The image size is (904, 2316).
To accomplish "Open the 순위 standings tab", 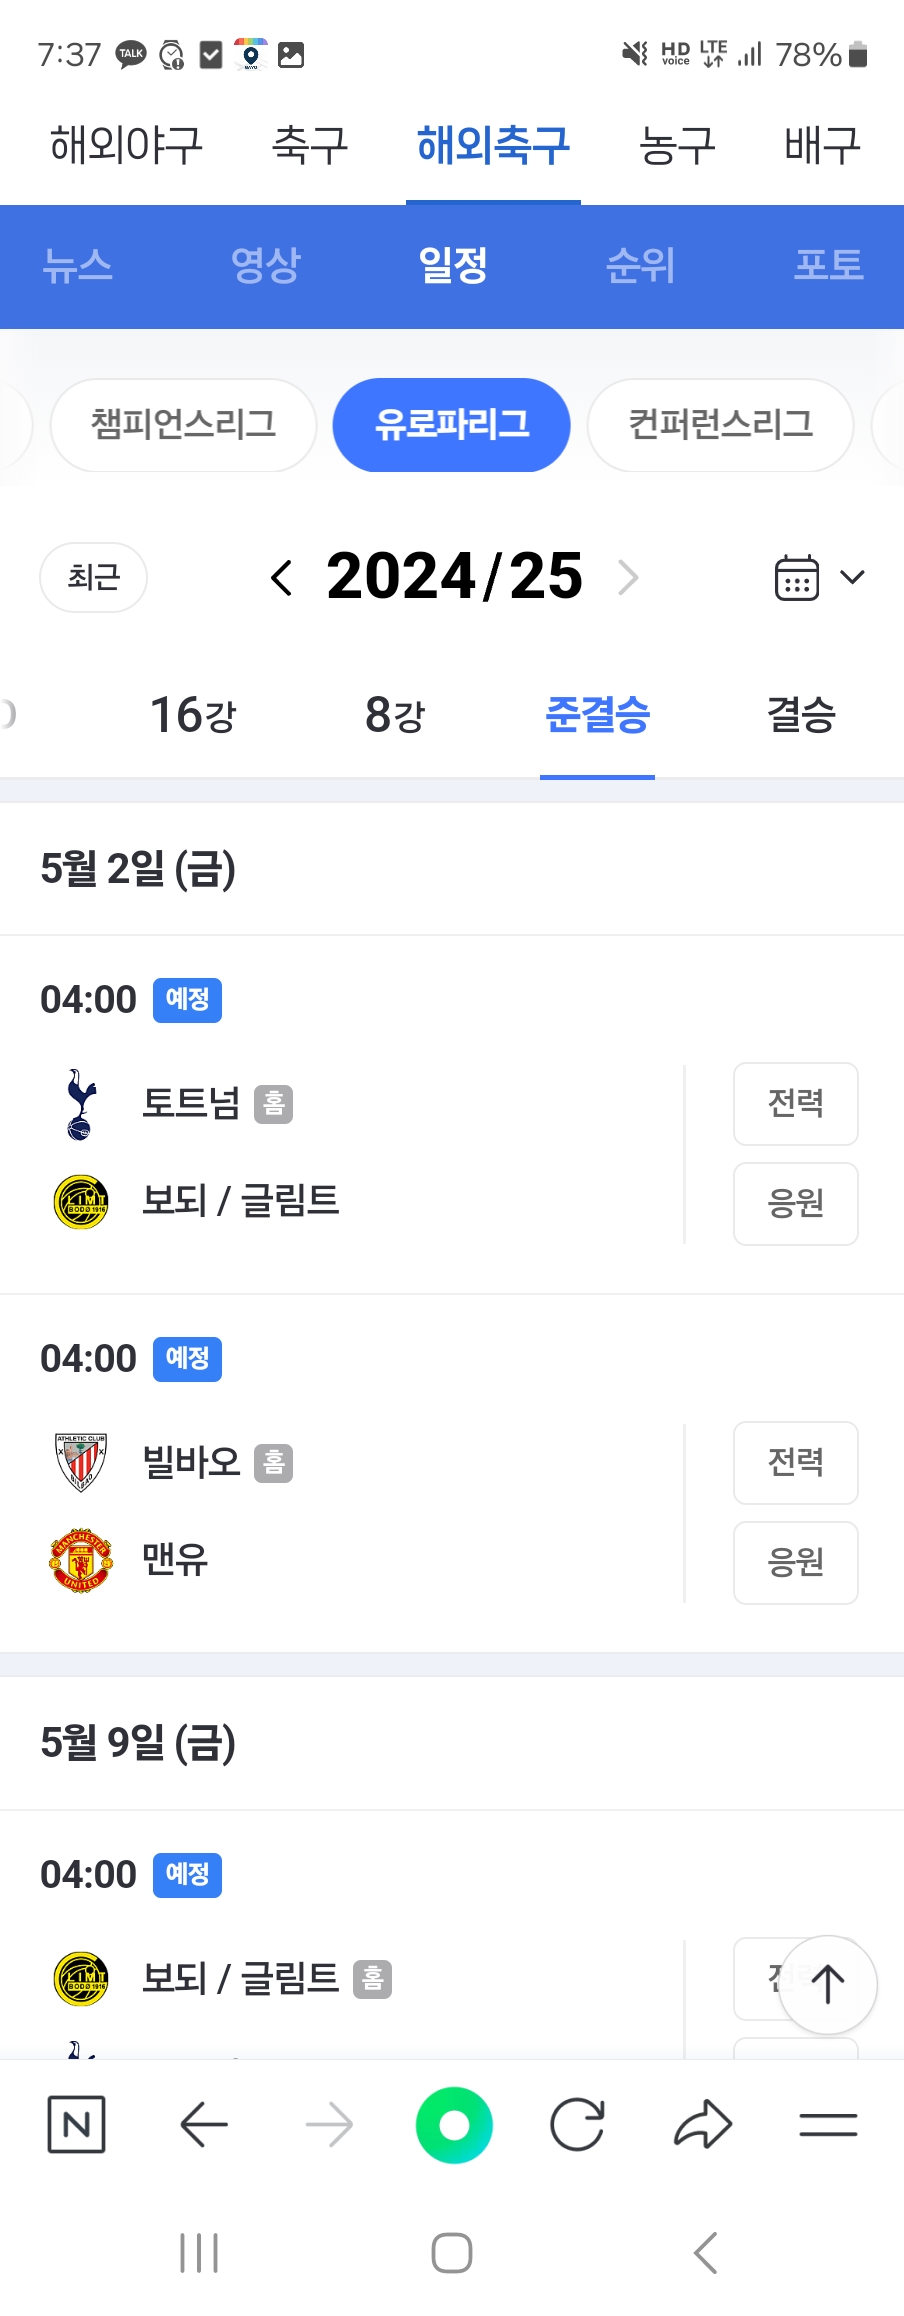I will click(x=640, y=265).
